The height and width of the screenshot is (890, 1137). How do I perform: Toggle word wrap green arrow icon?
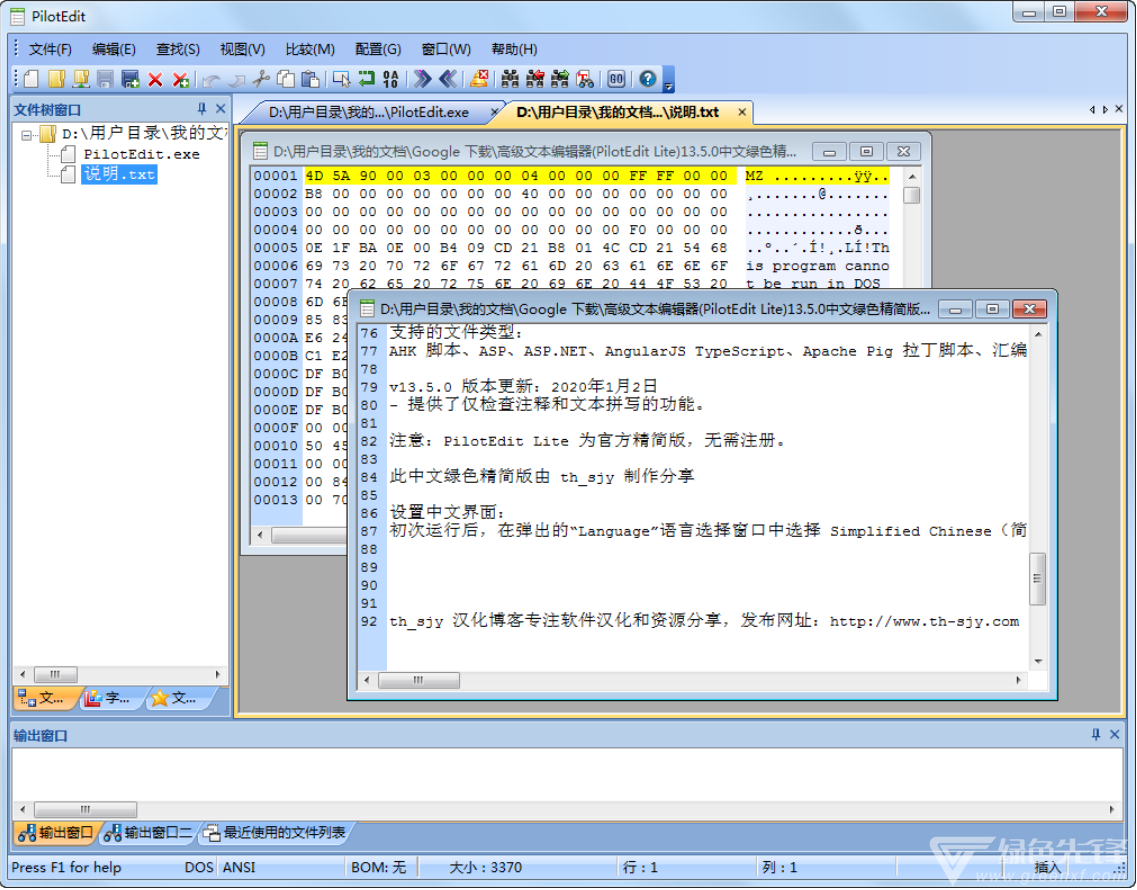(x=366, y=79)
